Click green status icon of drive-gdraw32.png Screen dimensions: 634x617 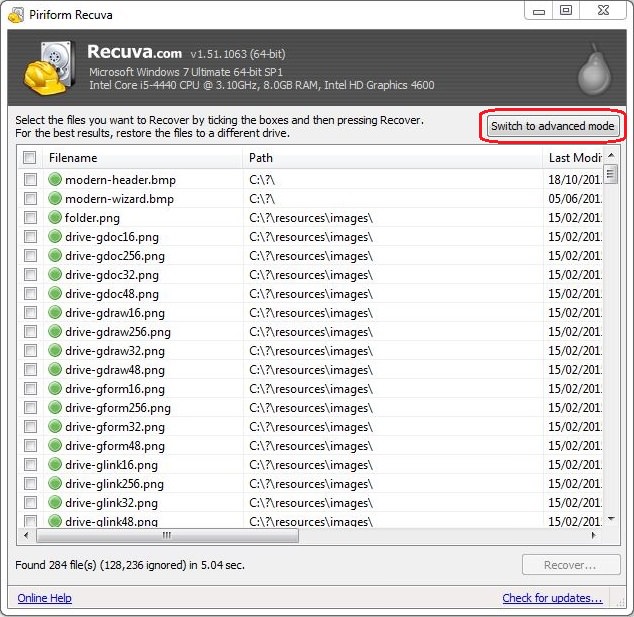(55, 350)
